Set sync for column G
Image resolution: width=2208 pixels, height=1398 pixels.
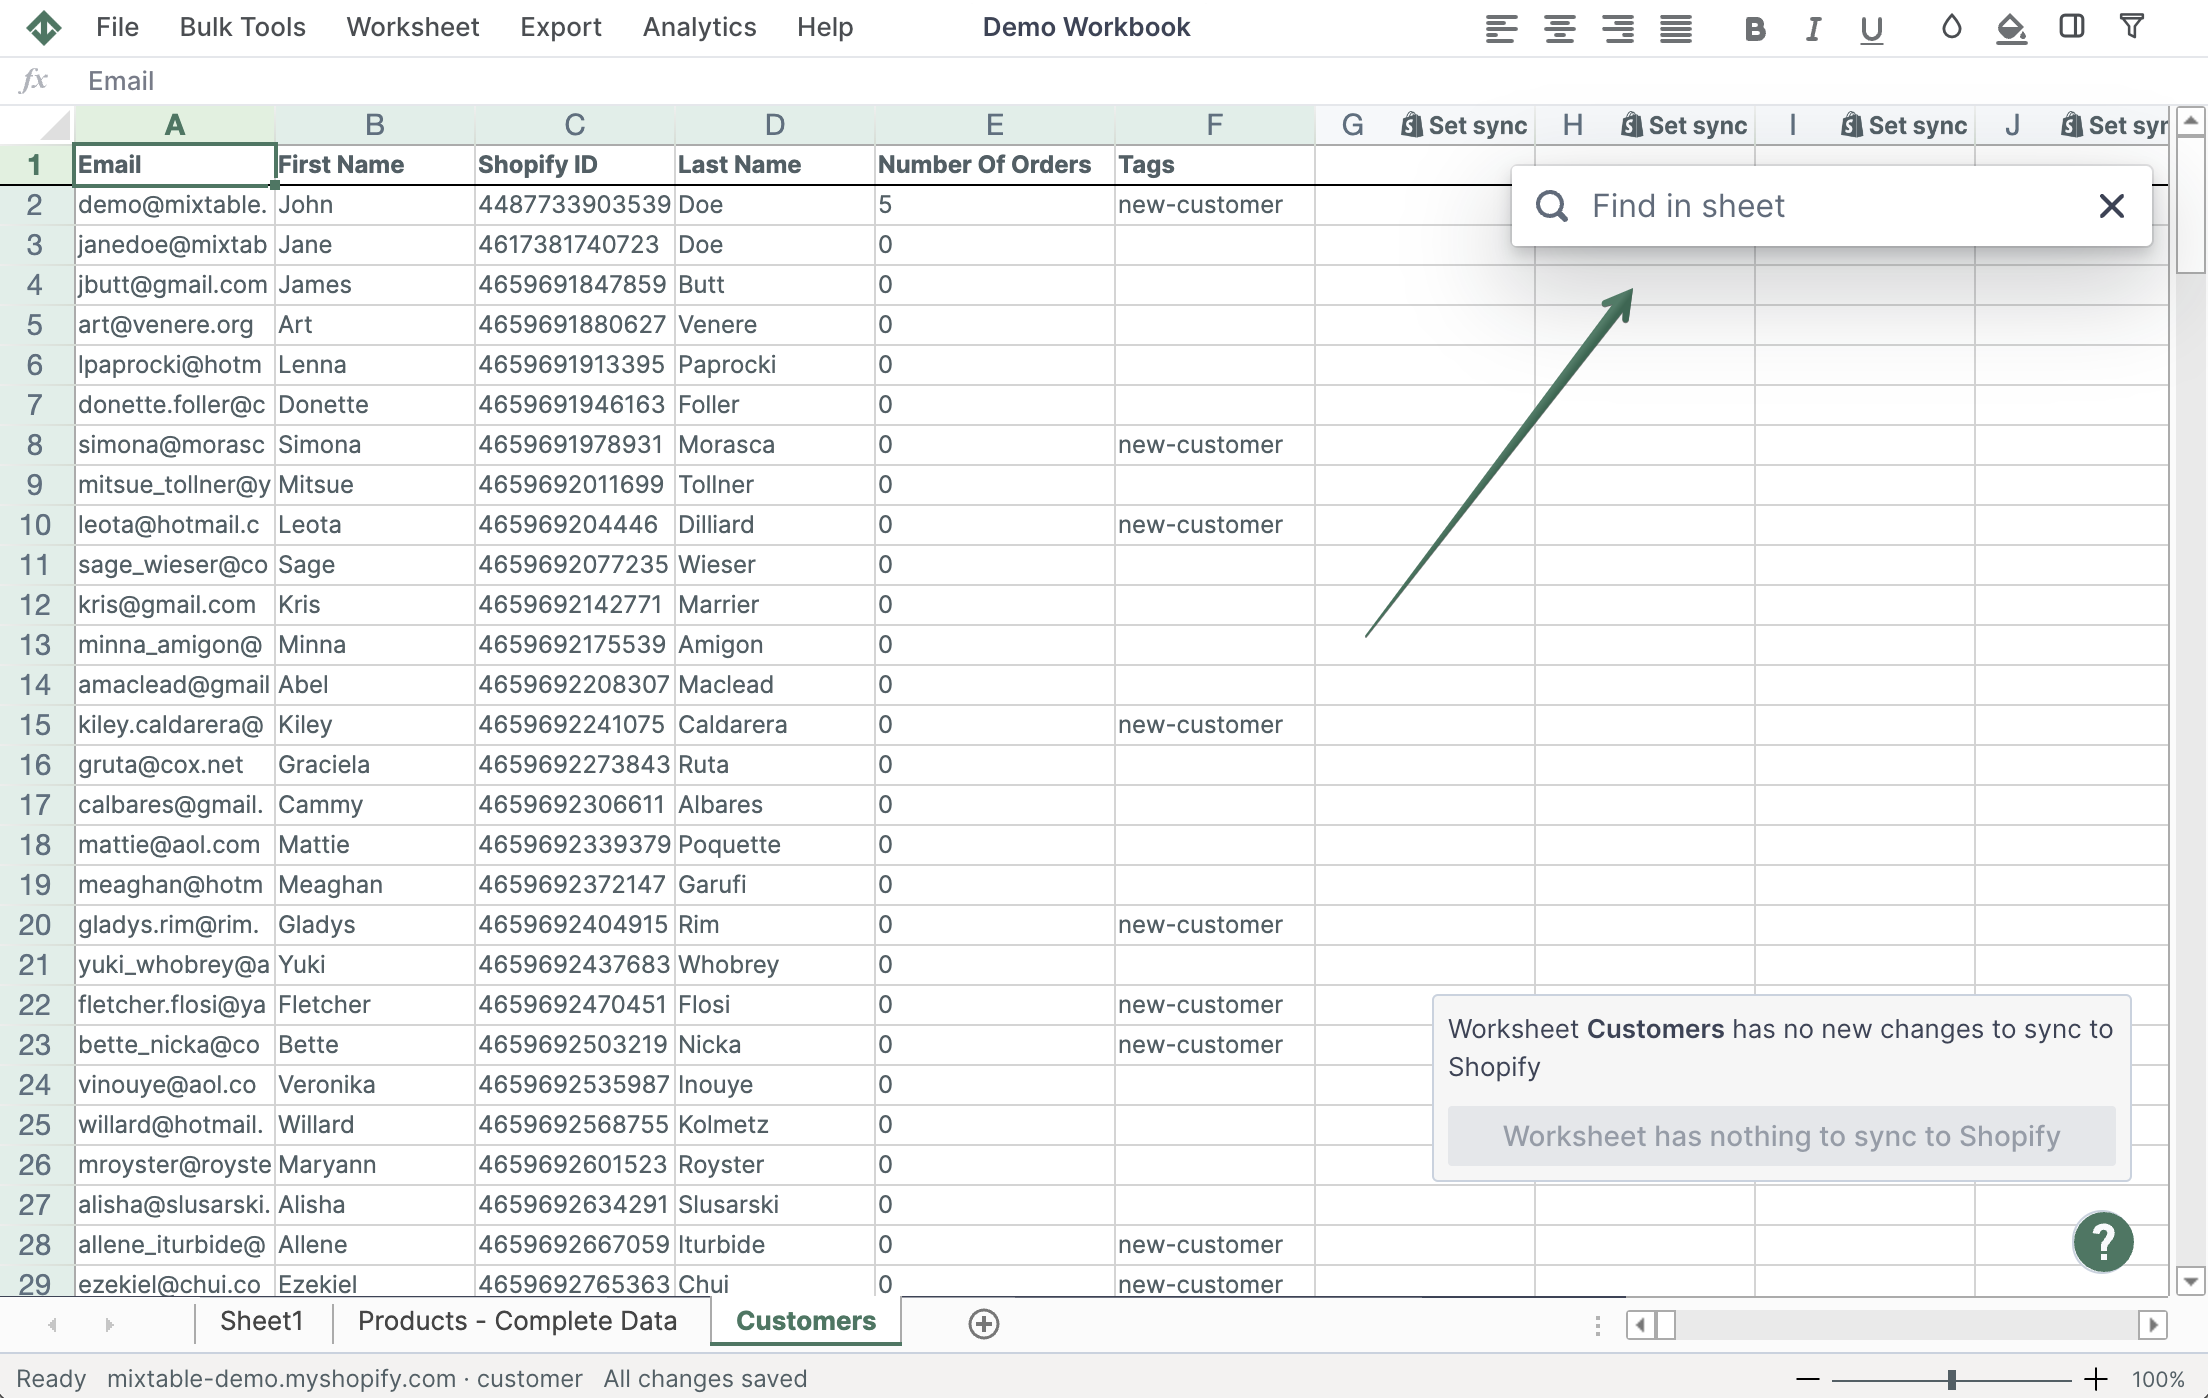point(1463,124)
